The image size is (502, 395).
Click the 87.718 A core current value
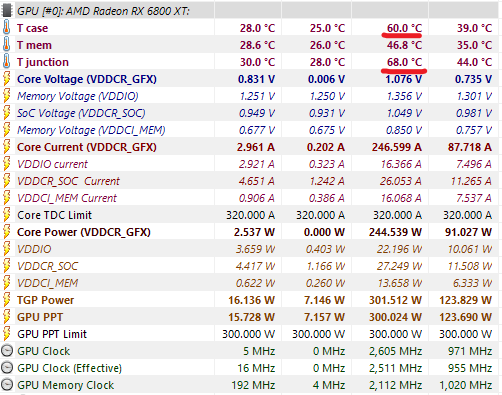(470, 147)
